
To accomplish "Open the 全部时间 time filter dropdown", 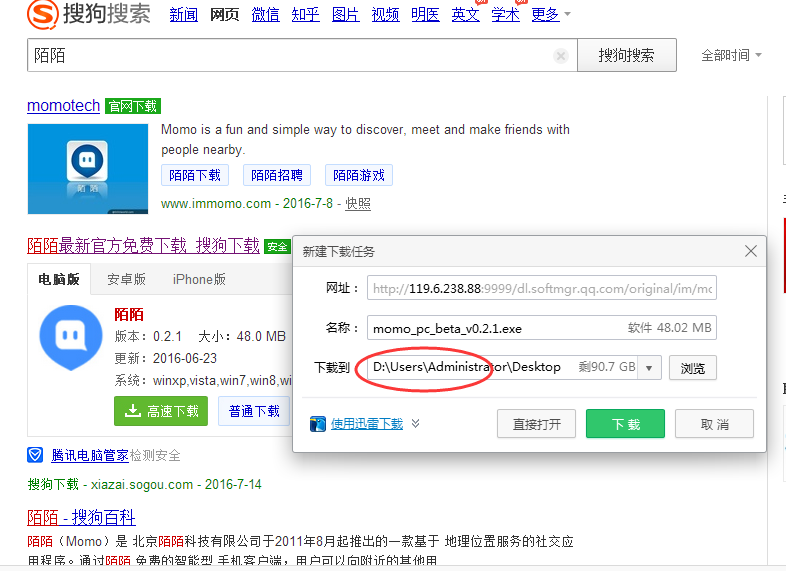I will [731, 55].
